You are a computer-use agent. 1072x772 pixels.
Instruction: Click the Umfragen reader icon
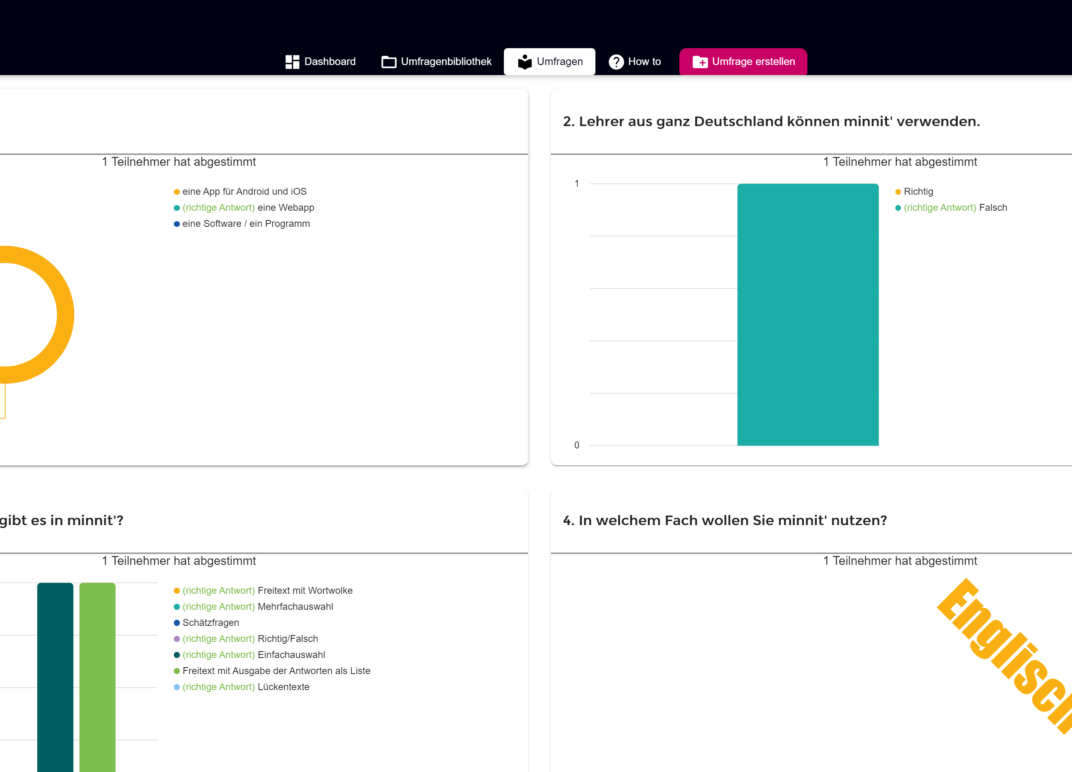[524, 62]
